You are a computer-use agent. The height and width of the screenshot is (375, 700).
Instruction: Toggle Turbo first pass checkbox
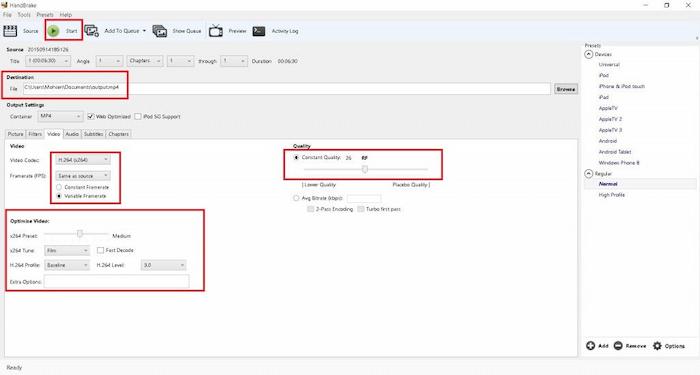click(361, 209)
